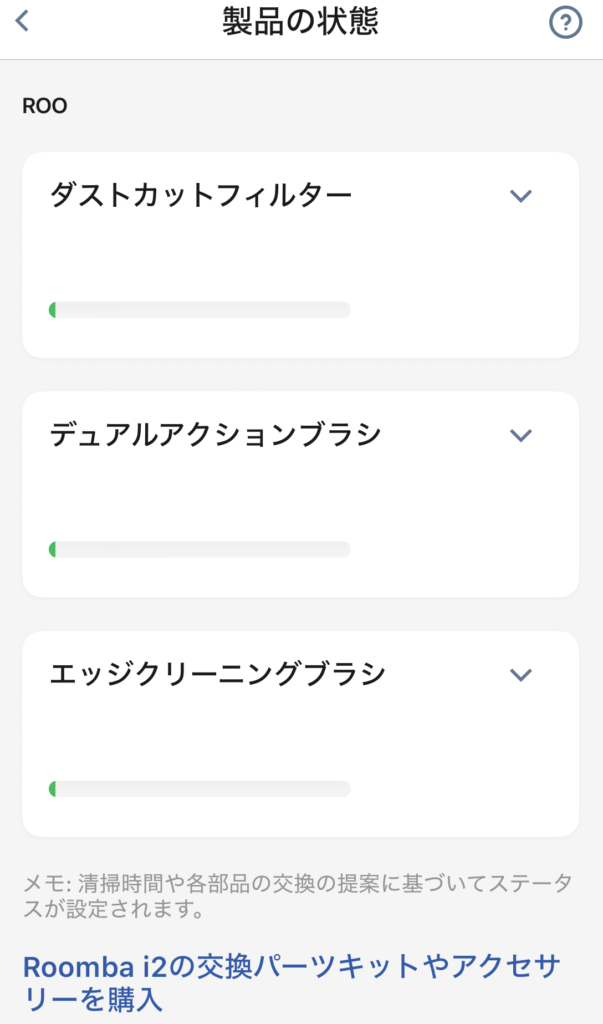Click the green fill on the ダストカットフィルター bar
The width and height of the screenshot is (603, 1024).
coord(52,310)
